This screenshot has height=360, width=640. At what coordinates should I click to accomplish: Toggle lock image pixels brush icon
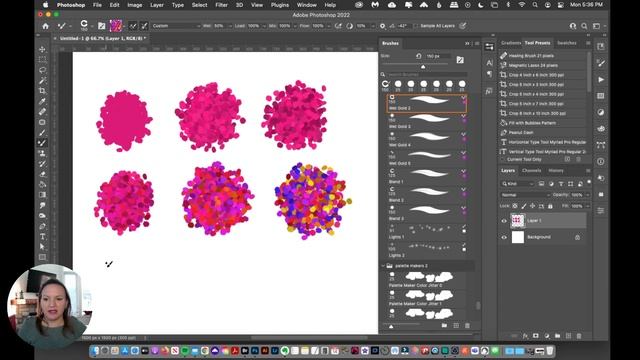(524, 206)
